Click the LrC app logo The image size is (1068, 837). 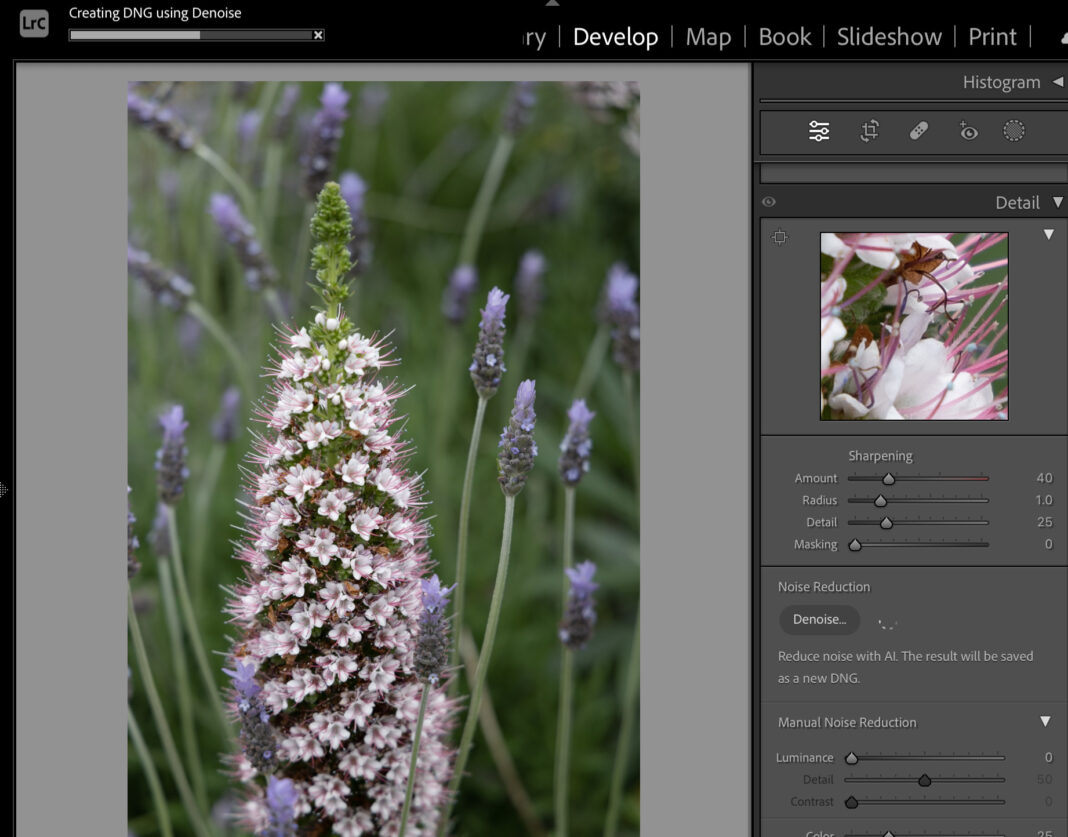tap(33, 22)
